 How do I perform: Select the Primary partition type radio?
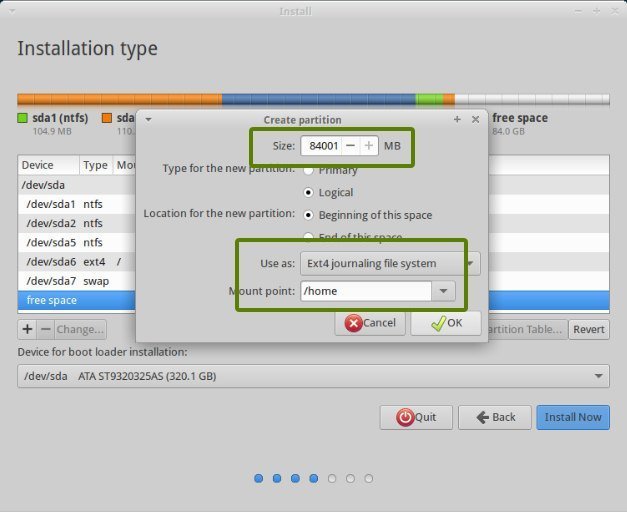coord(308,171)
